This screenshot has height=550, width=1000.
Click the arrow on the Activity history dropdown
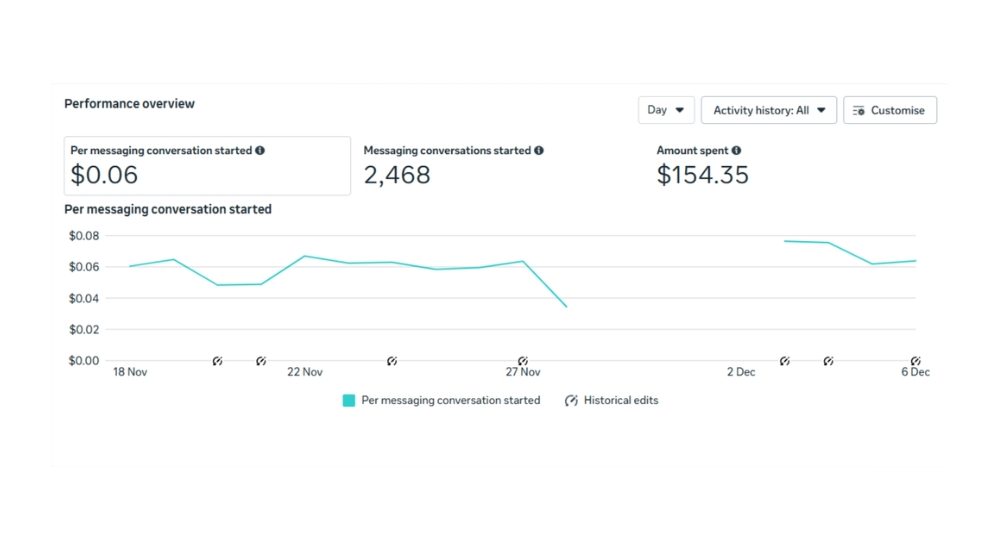[x=821, y=110]
